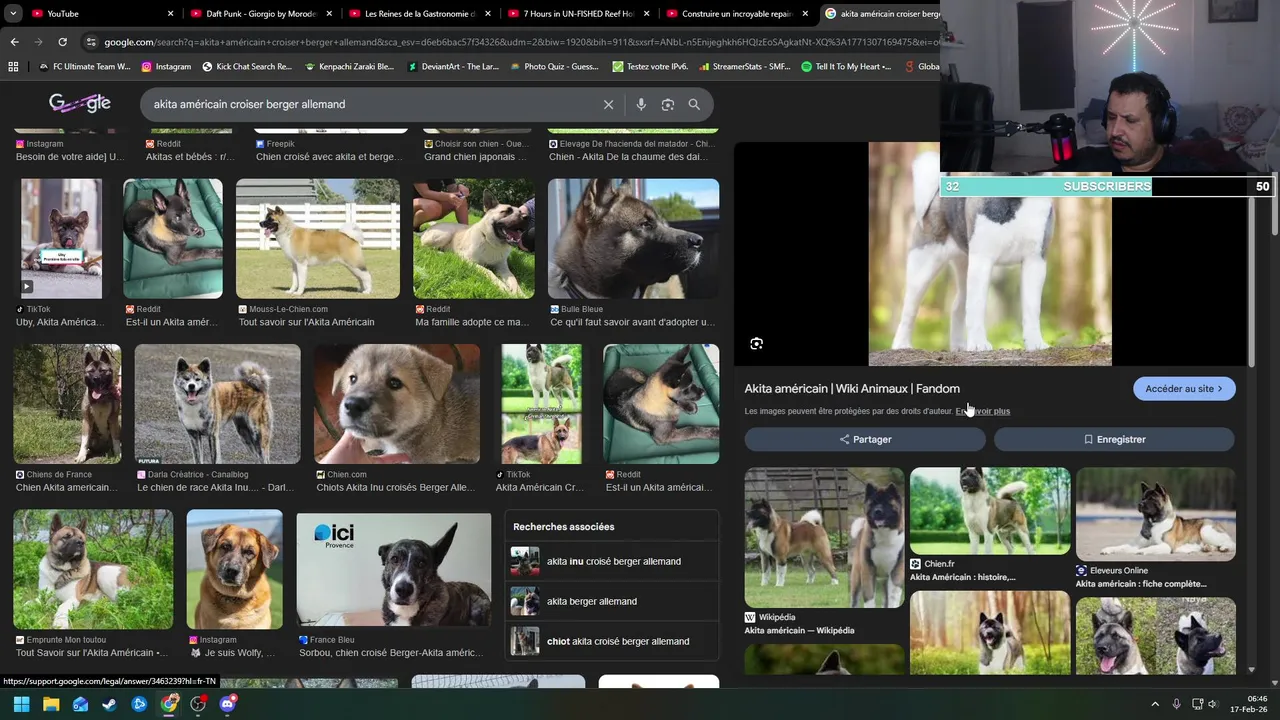
Task: Open the Google logo home link
Action: [x=80, y=103]
